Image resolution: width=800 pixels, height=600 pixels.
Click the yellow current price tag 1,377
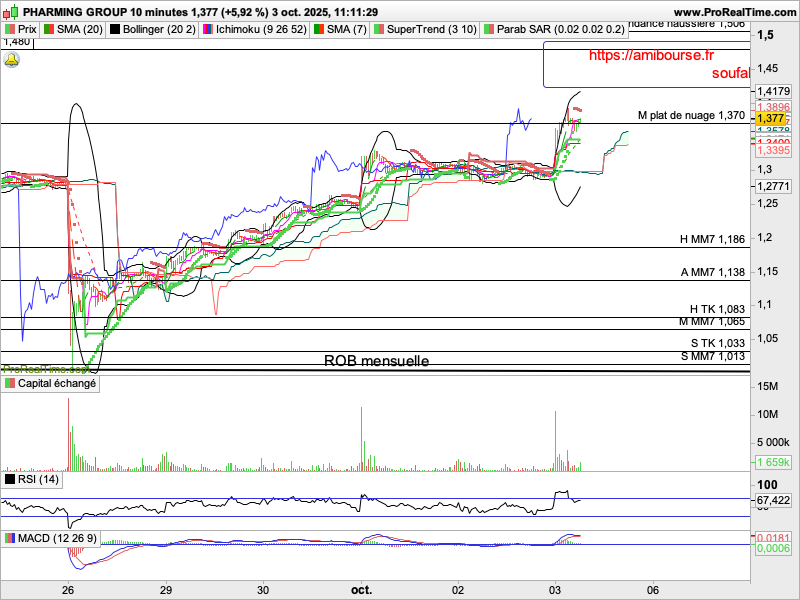770,118
